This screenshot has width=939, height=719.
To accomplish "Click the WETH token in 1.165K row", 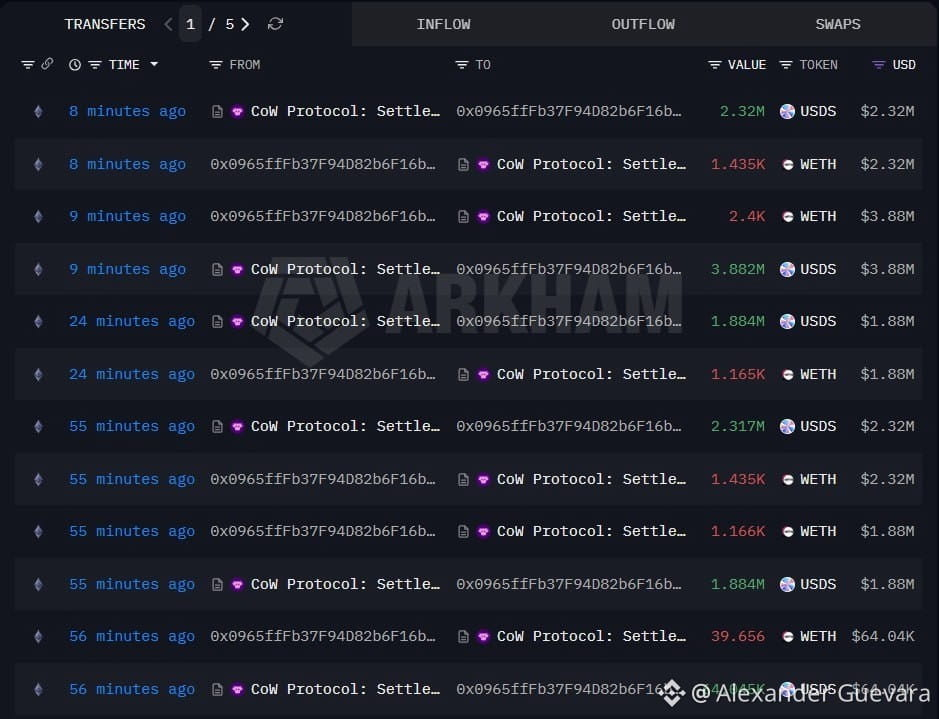I will point(818,374).
